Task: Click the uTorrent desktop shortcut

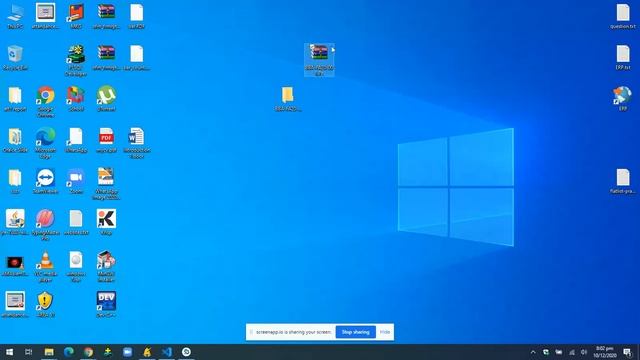Action: pyautogui.click(x=106, y=98)
